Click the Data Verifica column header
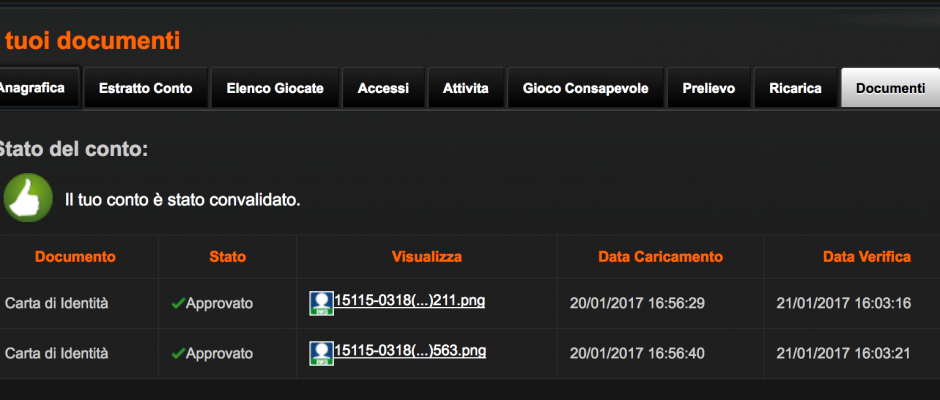Screen dimensions: 940x400 [x=867, y=257]
